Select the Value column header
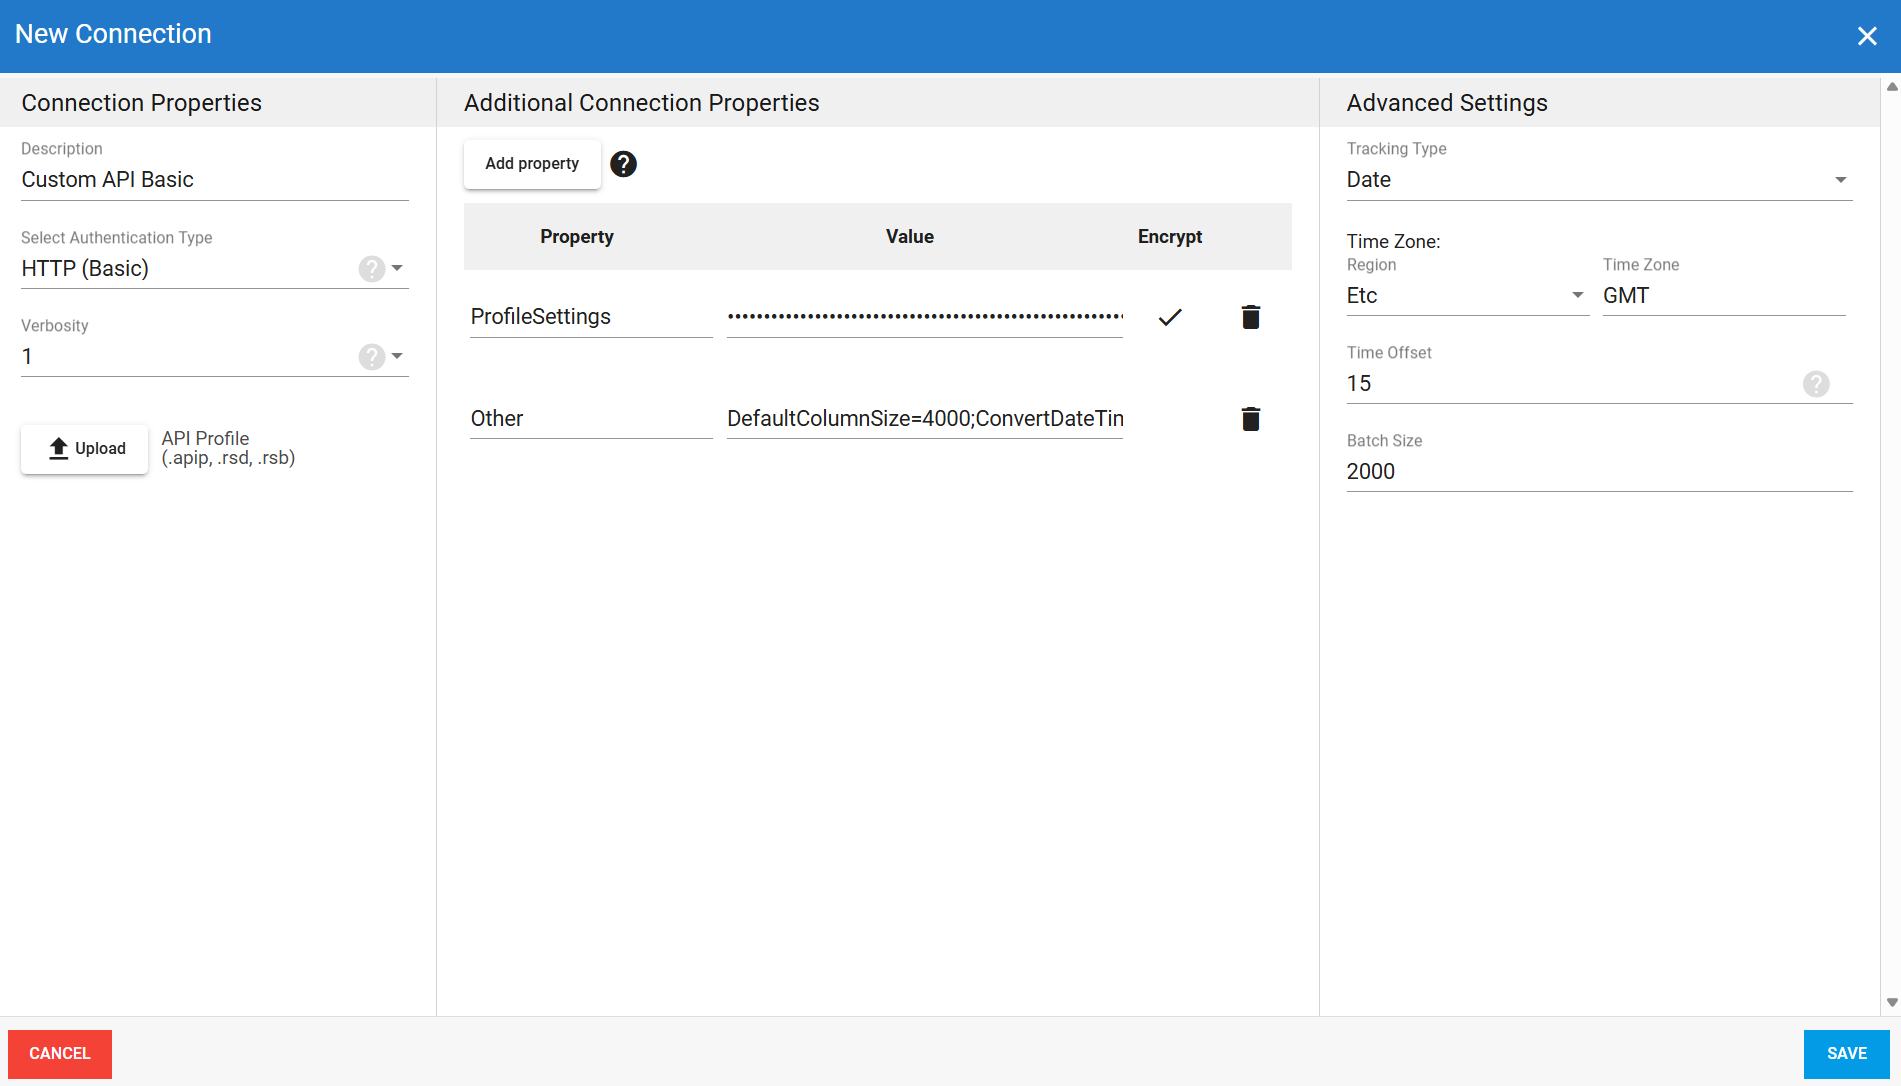Screen dimensions: 1901x1086 (910, 237)
